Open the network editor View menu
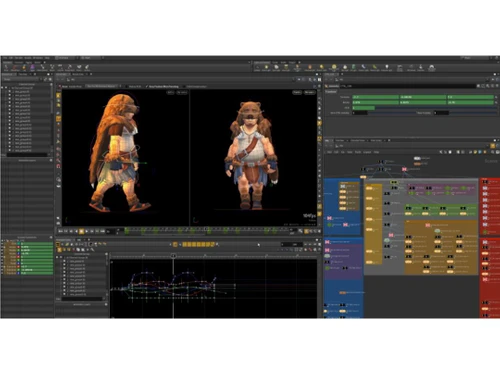This screenshot has height=375, width=500. coord(349,152)
